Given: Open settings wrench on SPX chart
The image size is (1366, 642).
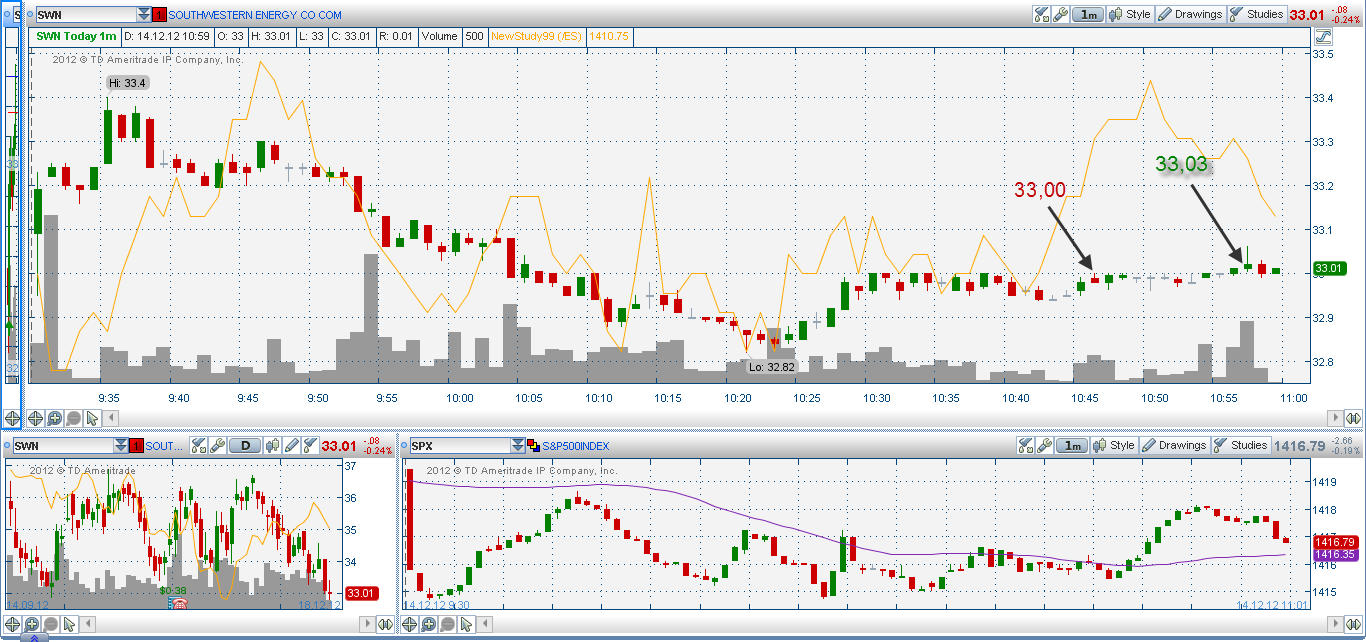Looking at the screenshot, I should point(1044,446).
